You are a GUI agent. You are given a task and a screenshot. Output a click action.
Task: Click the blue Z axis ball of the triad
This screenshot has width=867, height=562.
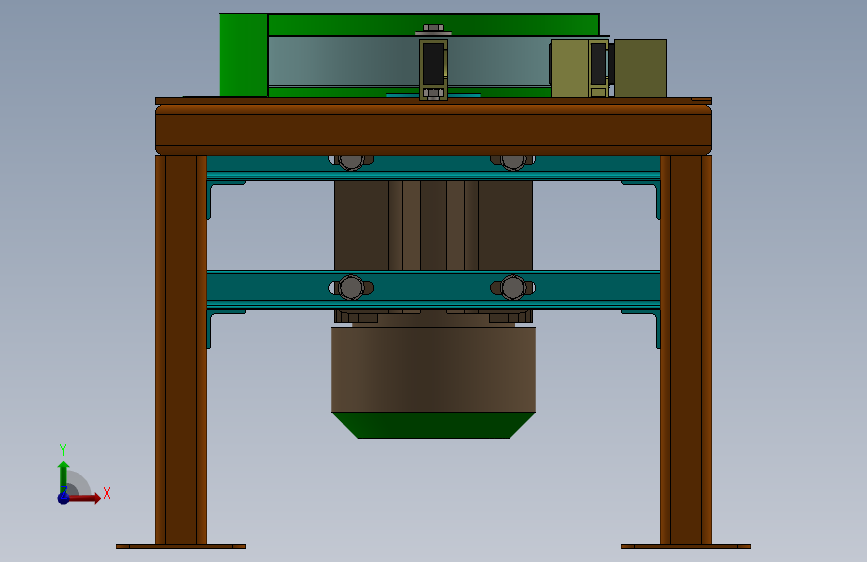(x=64, y=498)
